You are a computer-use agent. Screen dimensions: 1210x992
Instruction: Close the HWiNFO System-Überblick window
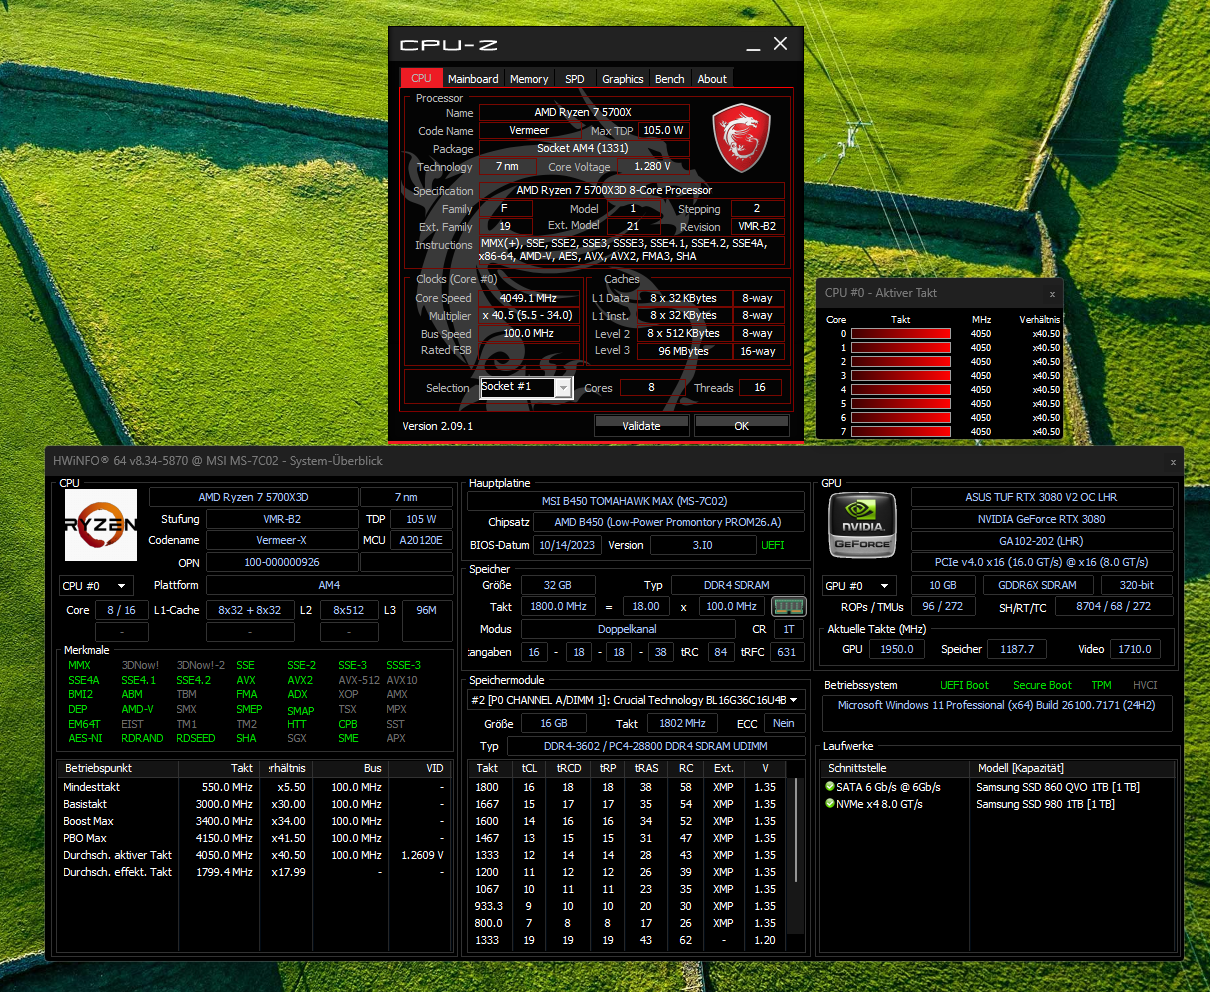point(1173,462)
